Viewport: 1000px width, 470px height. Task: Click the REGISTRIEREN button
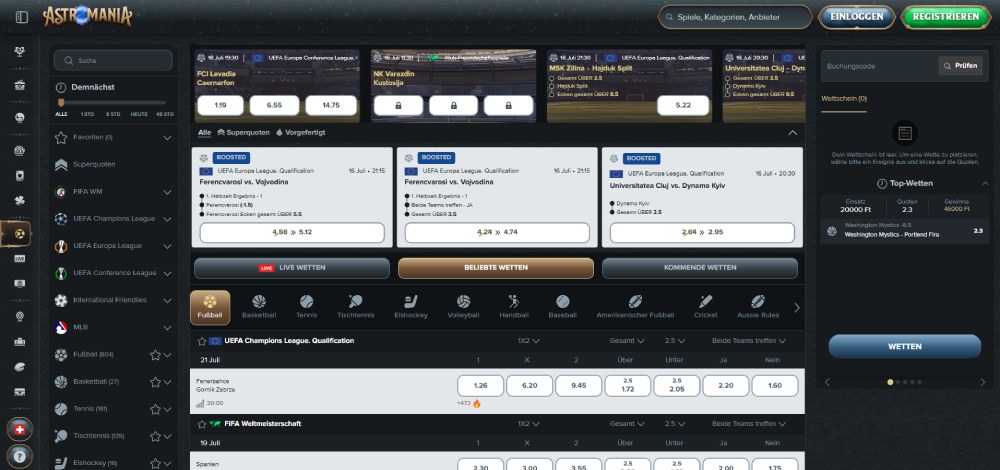pyautogui.click(x=946, y=17)
